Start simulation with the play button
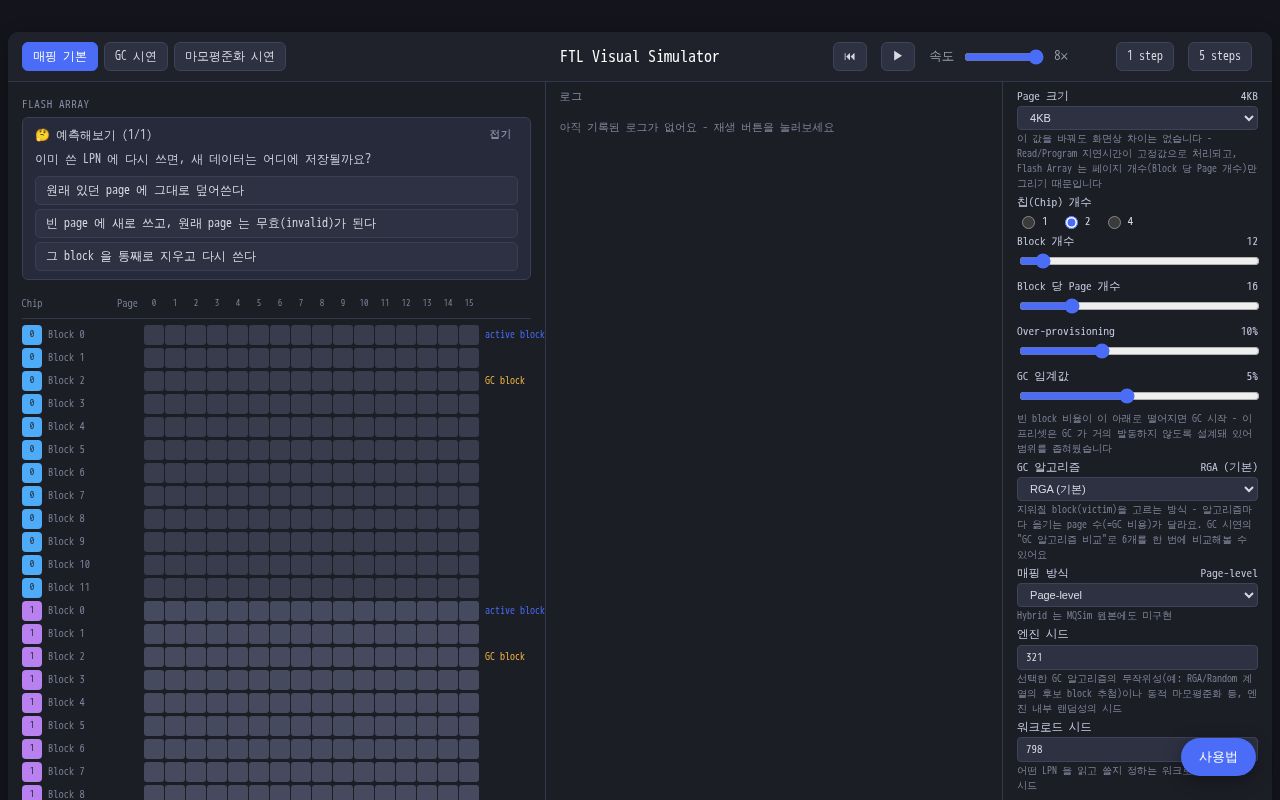 tap(898, 56)
